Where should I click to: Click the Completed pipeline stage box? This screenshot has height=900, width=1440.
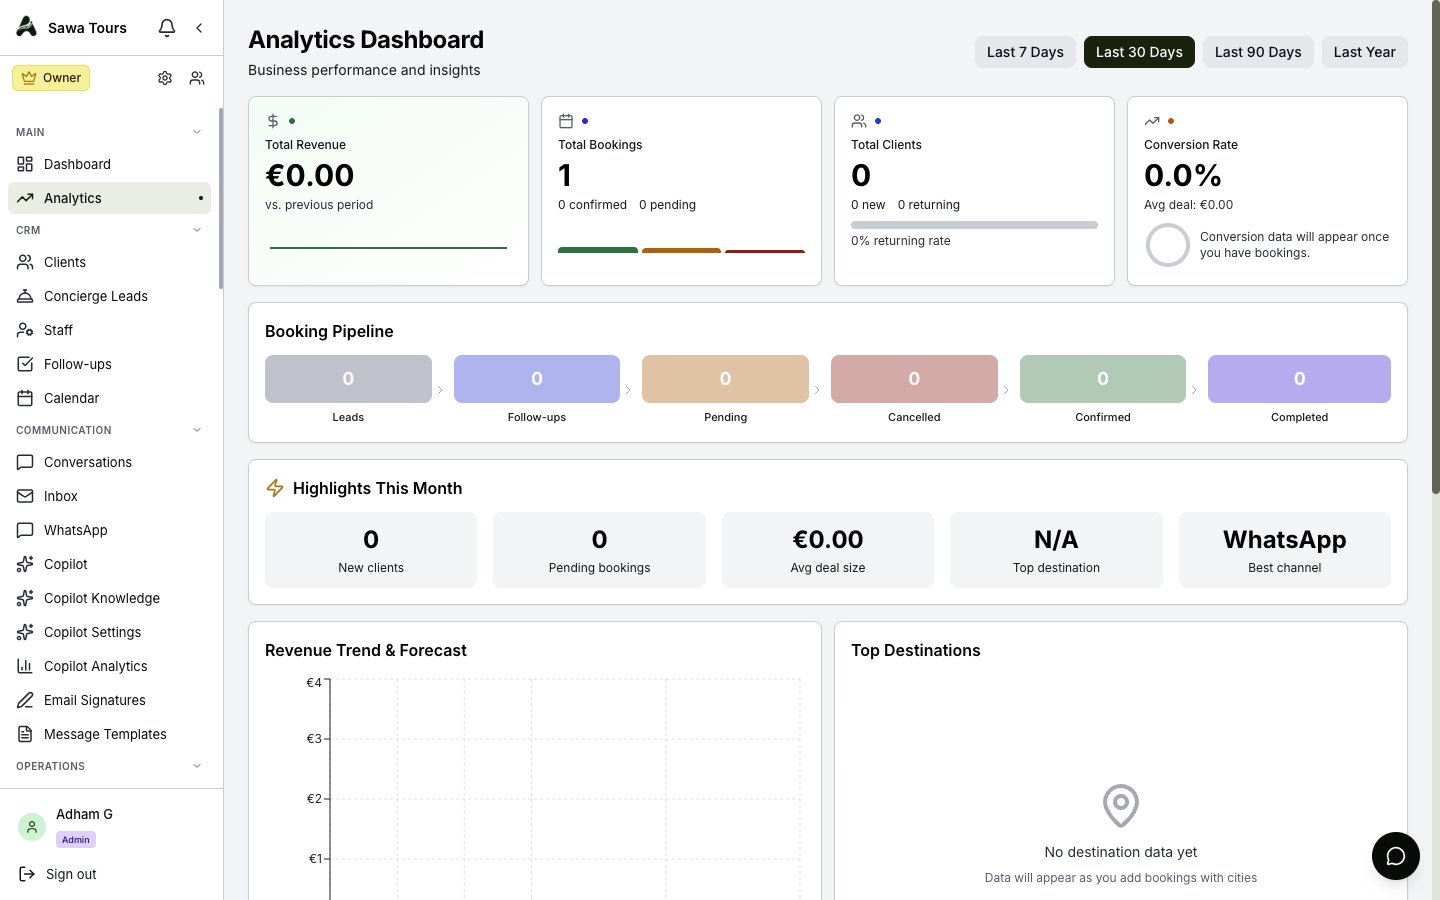click(x=1299, y=379)
